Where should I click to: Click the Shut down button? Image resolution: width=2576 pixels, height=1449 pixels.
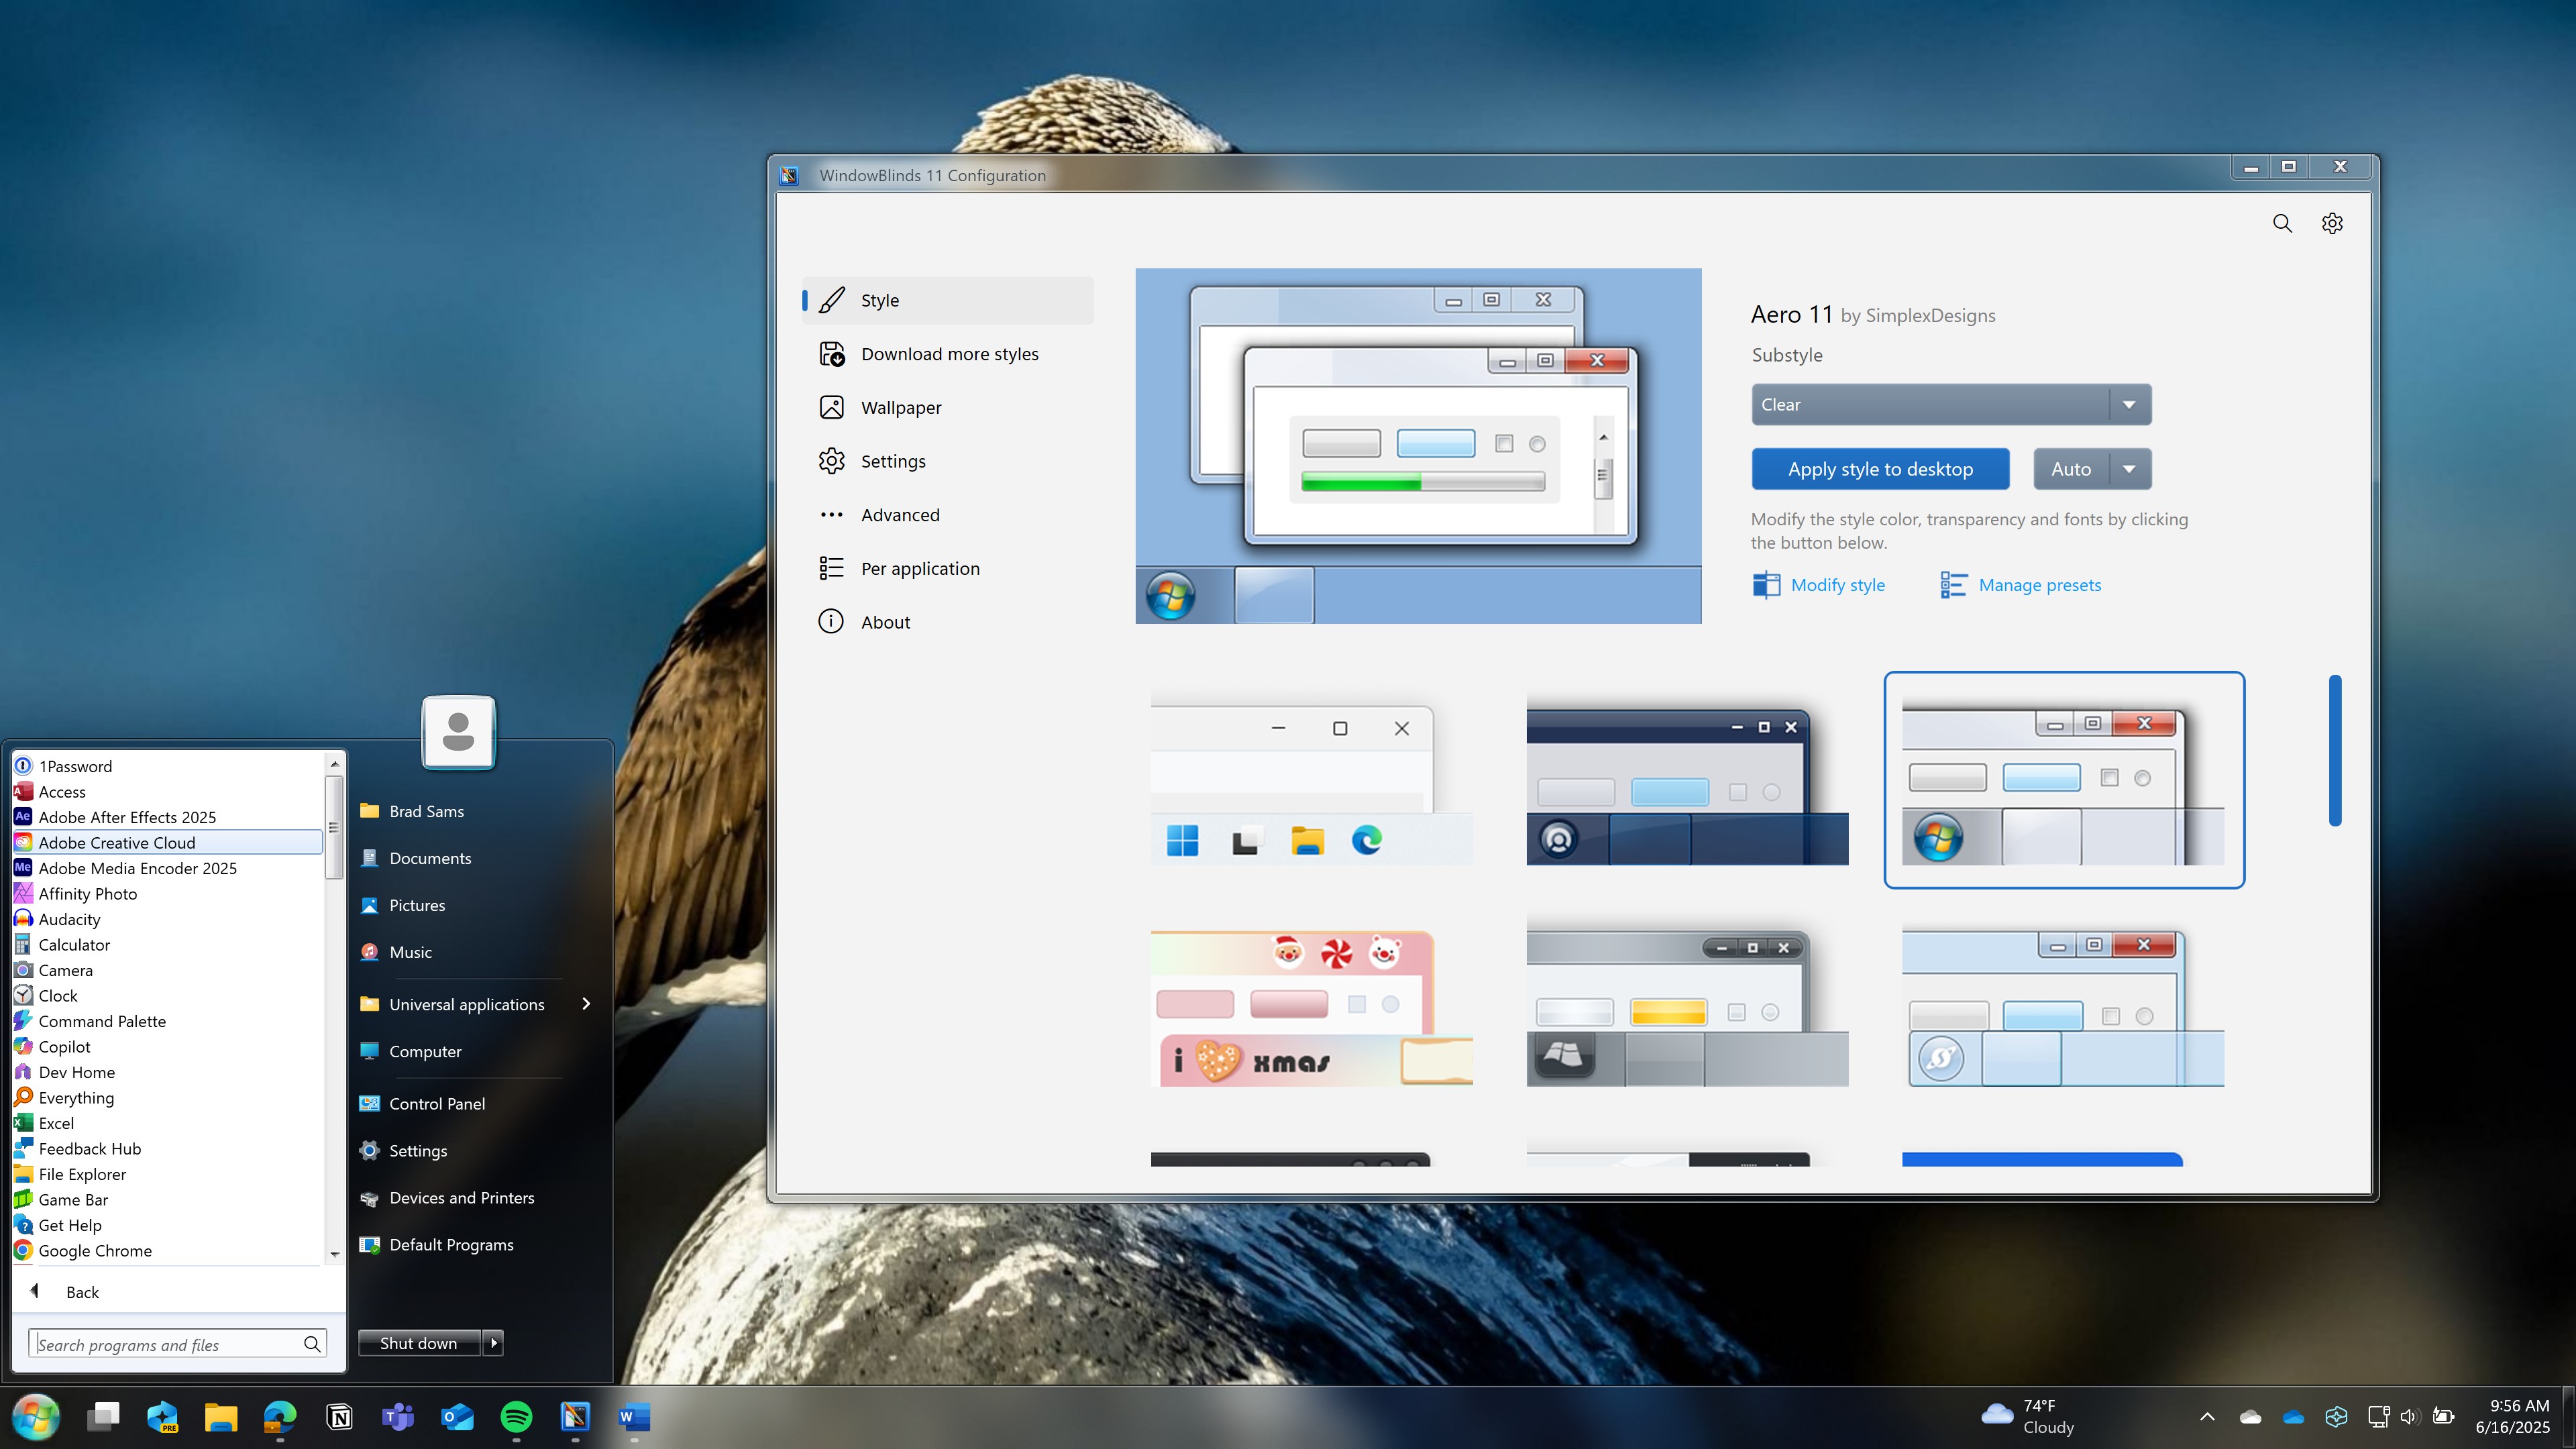click(x=419, y=1343)
